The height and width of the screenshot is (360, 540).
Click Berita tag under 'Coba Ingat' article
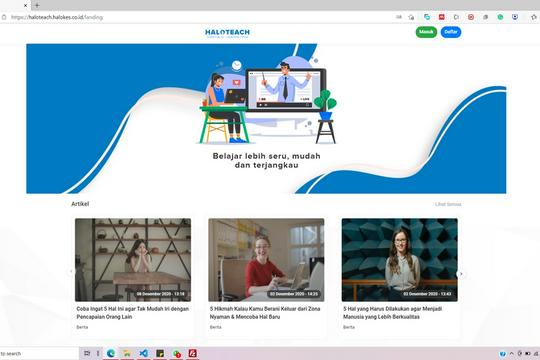pos(82,327)
